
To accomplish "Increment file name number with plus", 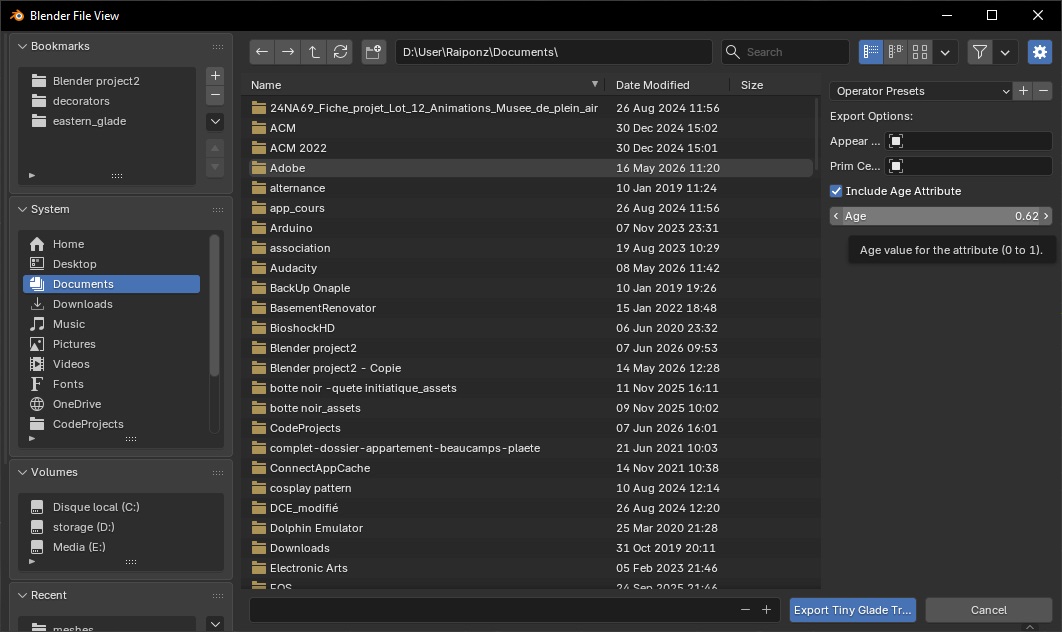I will pos(766,610).
